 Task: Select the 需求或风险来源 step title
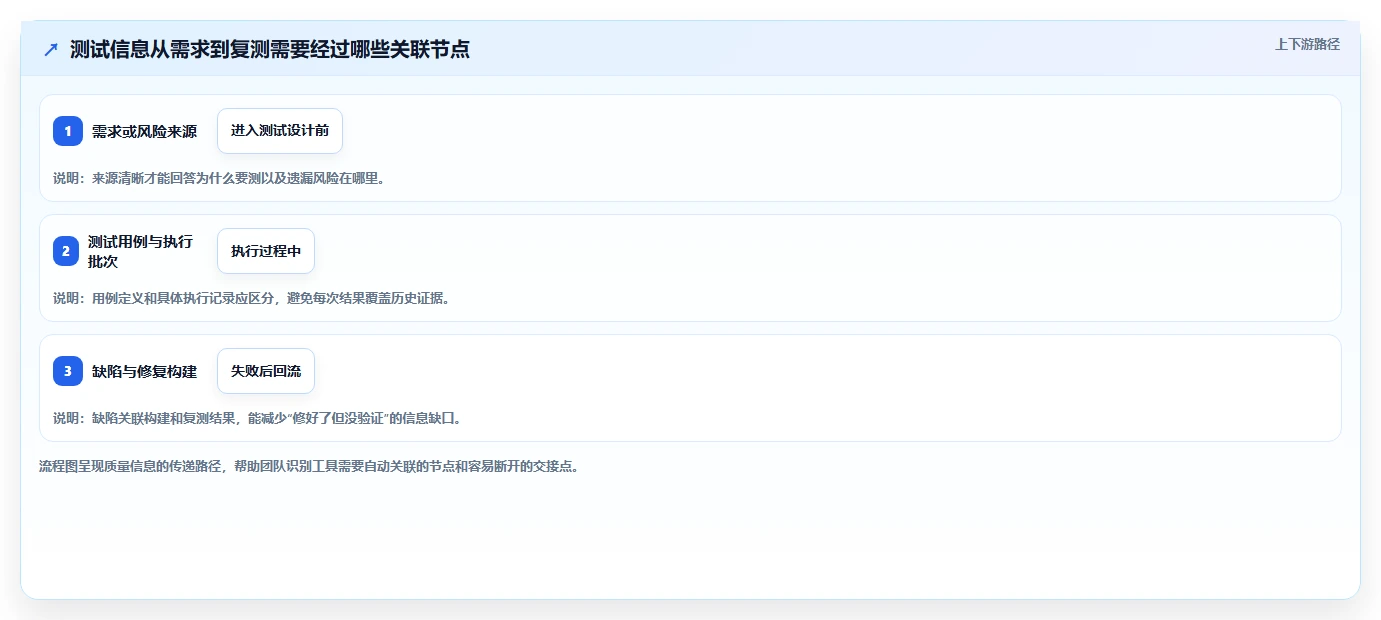point(144,131)
